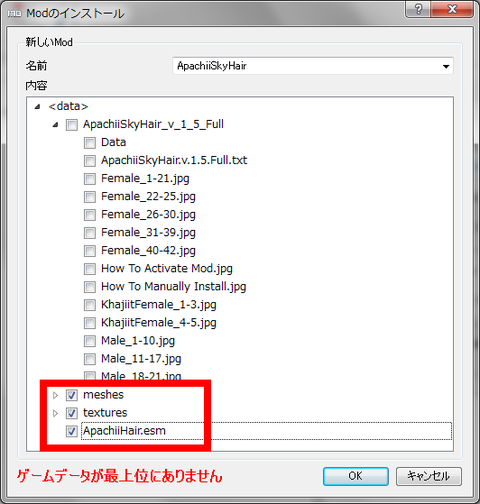This screenshot has height=504, width=480.
Task: Select the Data folder label
Action: [114, 142]
